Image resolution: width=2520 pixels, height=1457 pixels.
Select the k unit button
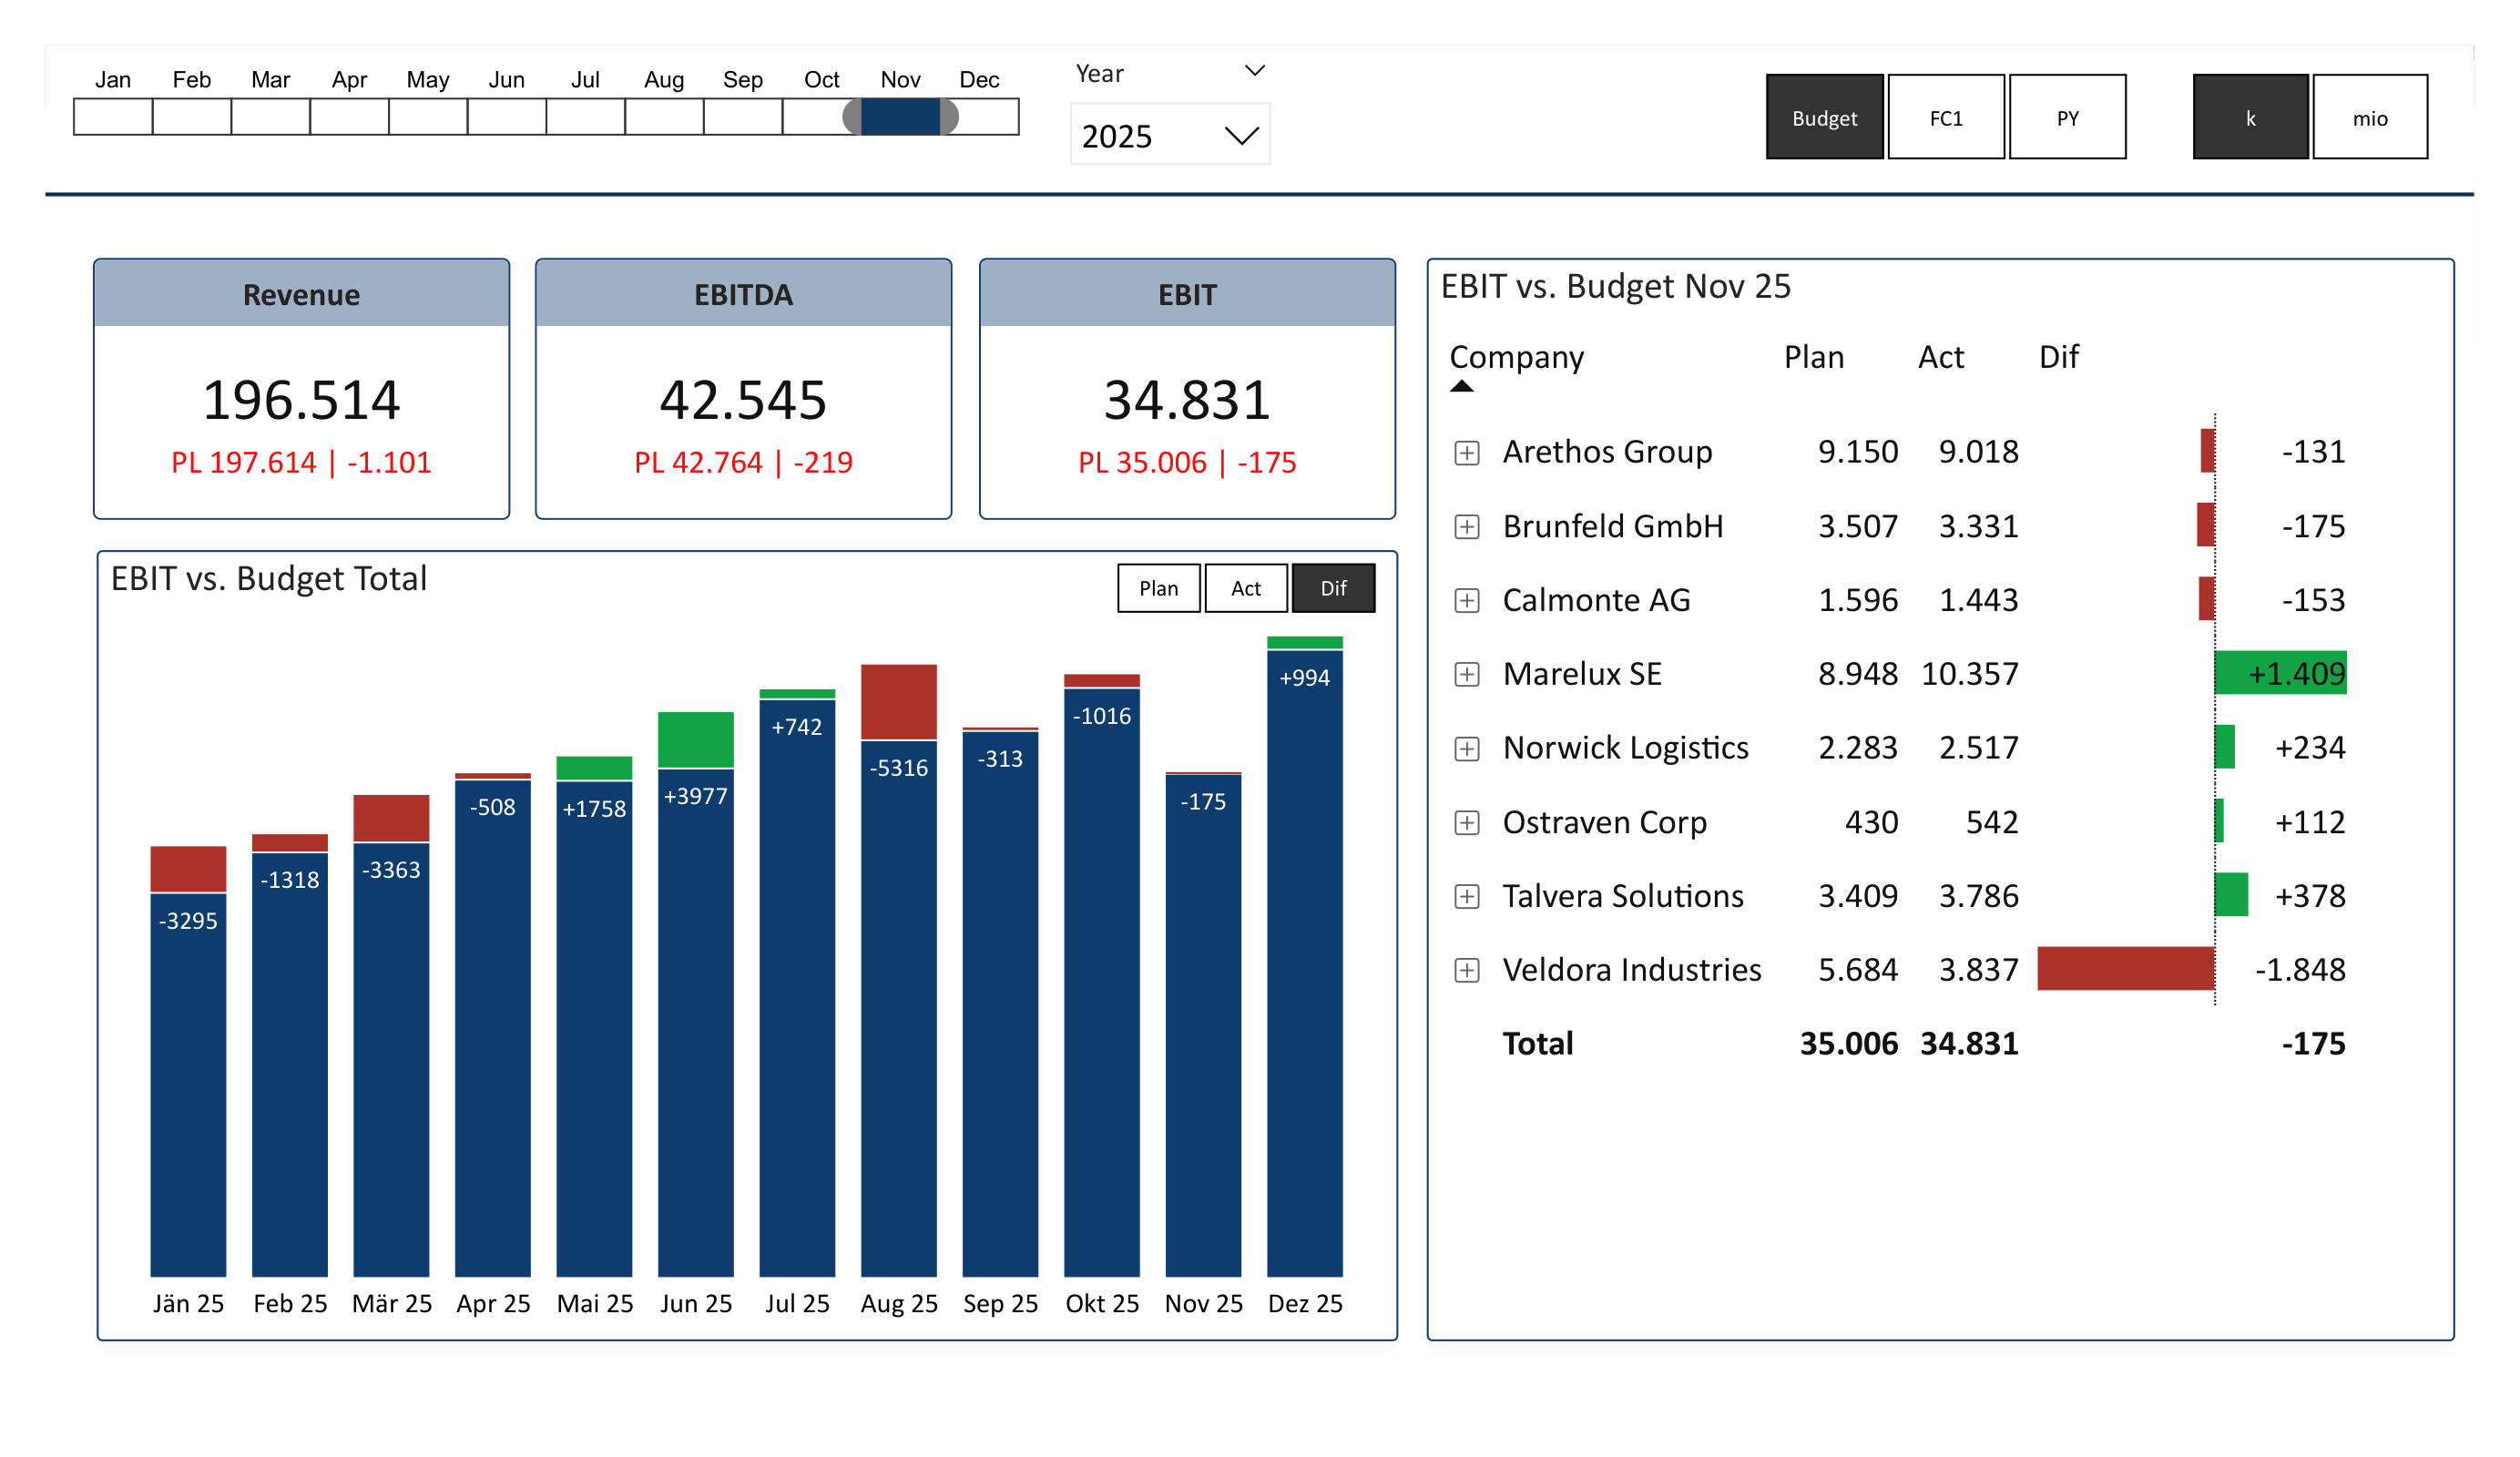2250,117
